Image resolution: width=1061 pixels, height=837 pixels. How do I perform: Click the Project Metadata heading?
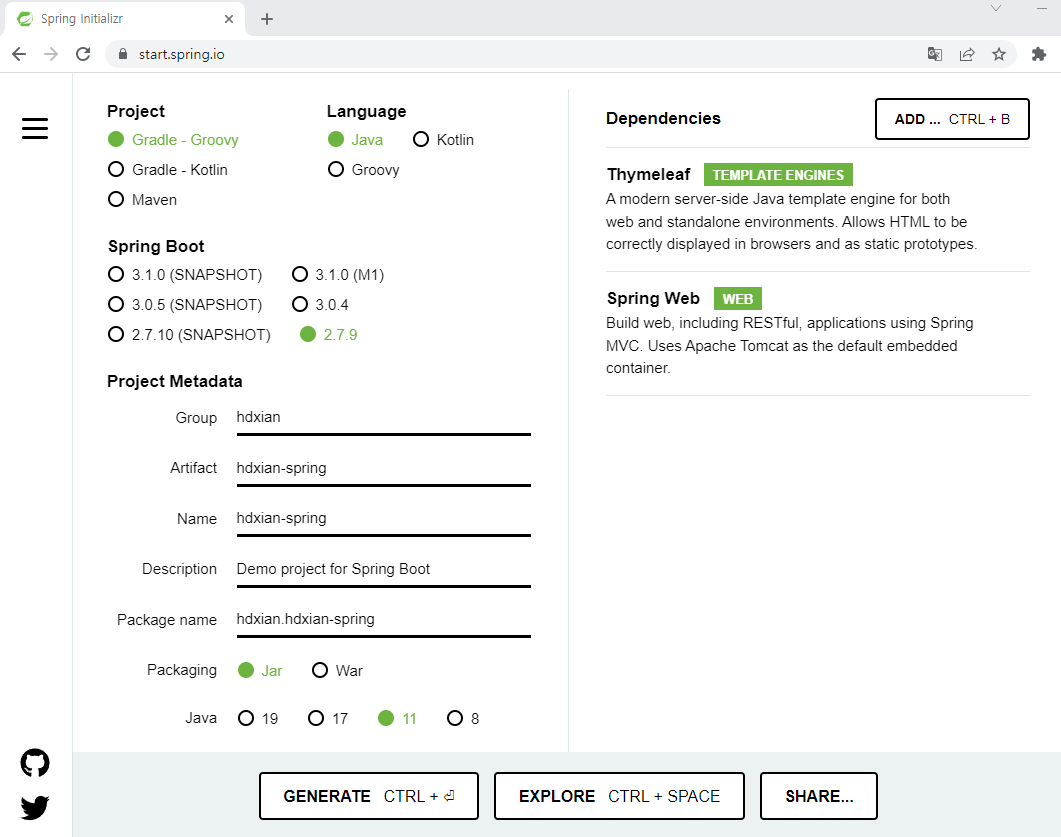[175, 381]
